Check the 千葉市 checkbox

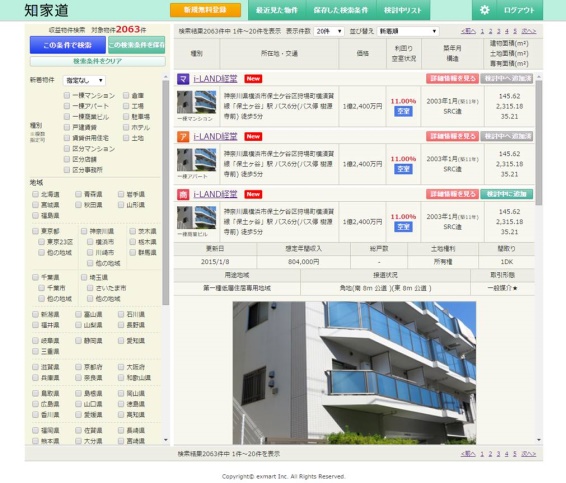click(42, 288)
